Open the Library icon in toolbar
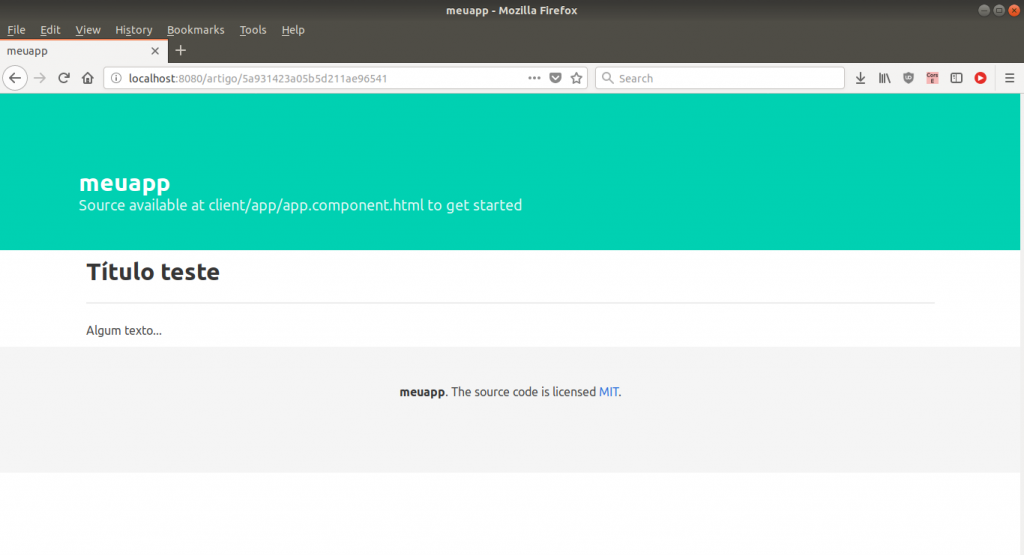This screenshot has height=555, width=1024. coord(884,78)
